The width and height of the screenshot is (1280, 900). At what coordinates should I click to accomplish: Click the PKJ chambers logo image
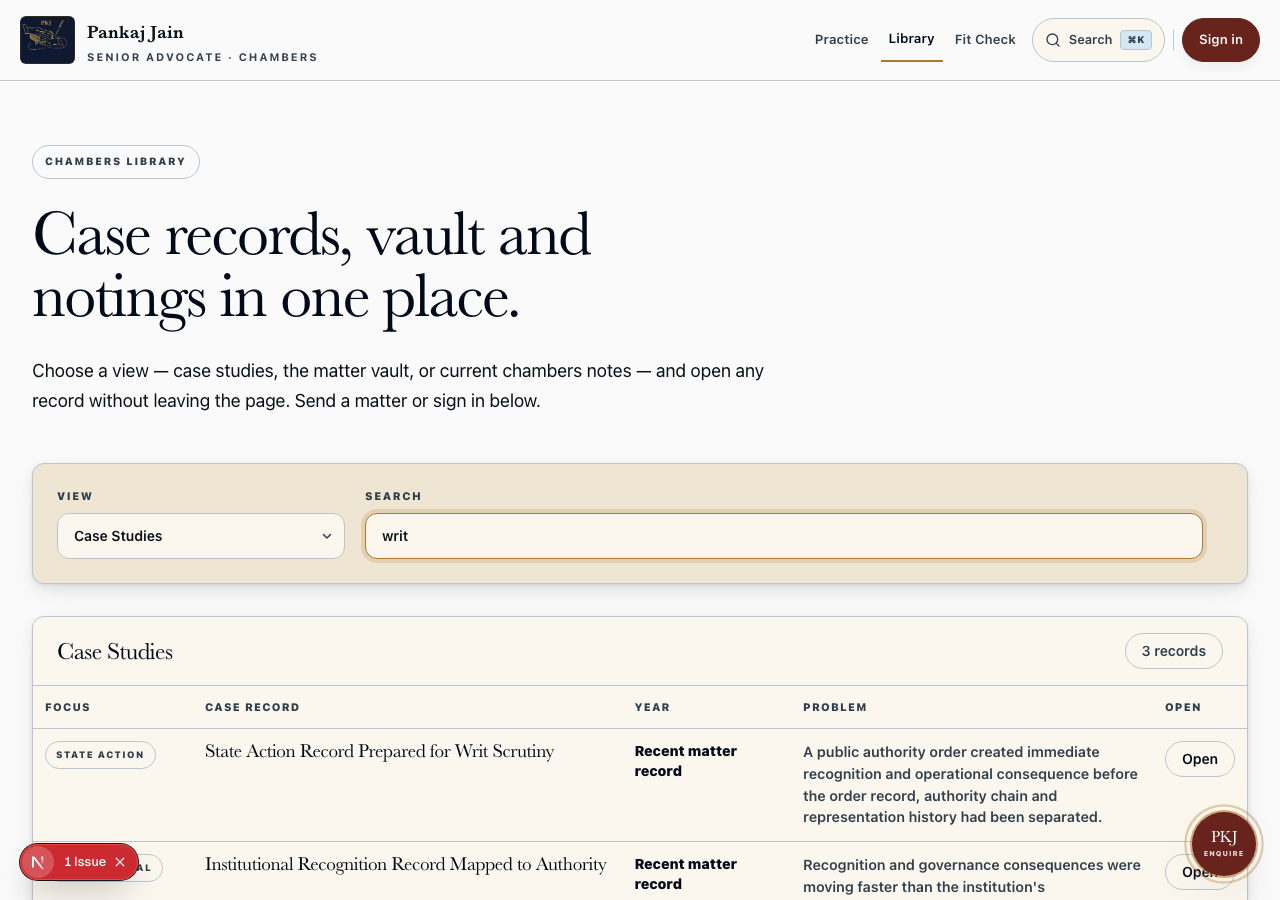47,40
